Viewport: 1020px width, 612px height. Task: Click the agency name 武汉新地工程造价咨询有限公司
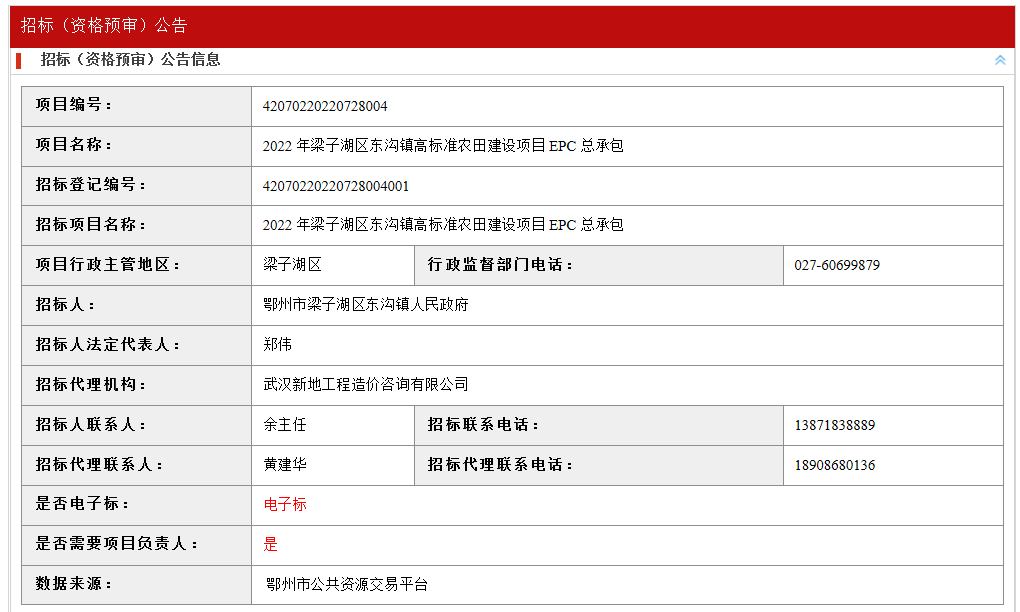[366, 385]
